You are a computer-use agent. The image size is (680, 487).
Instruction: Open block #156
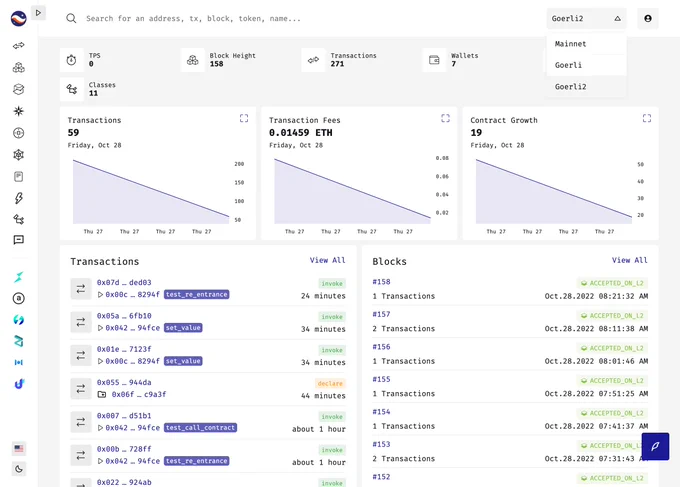click(x=382, y=347)
